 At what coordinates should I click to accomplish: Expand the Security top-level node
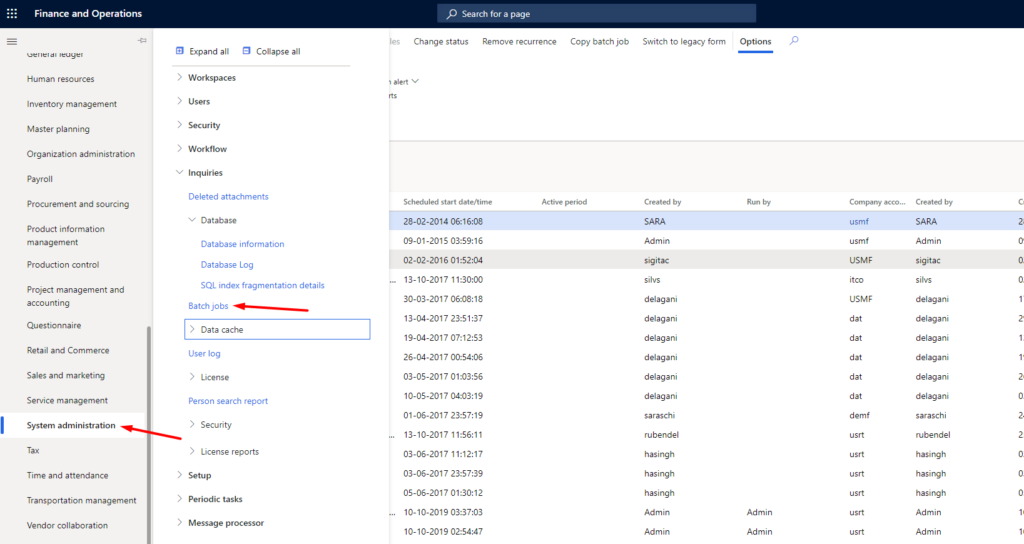[179, 125]
